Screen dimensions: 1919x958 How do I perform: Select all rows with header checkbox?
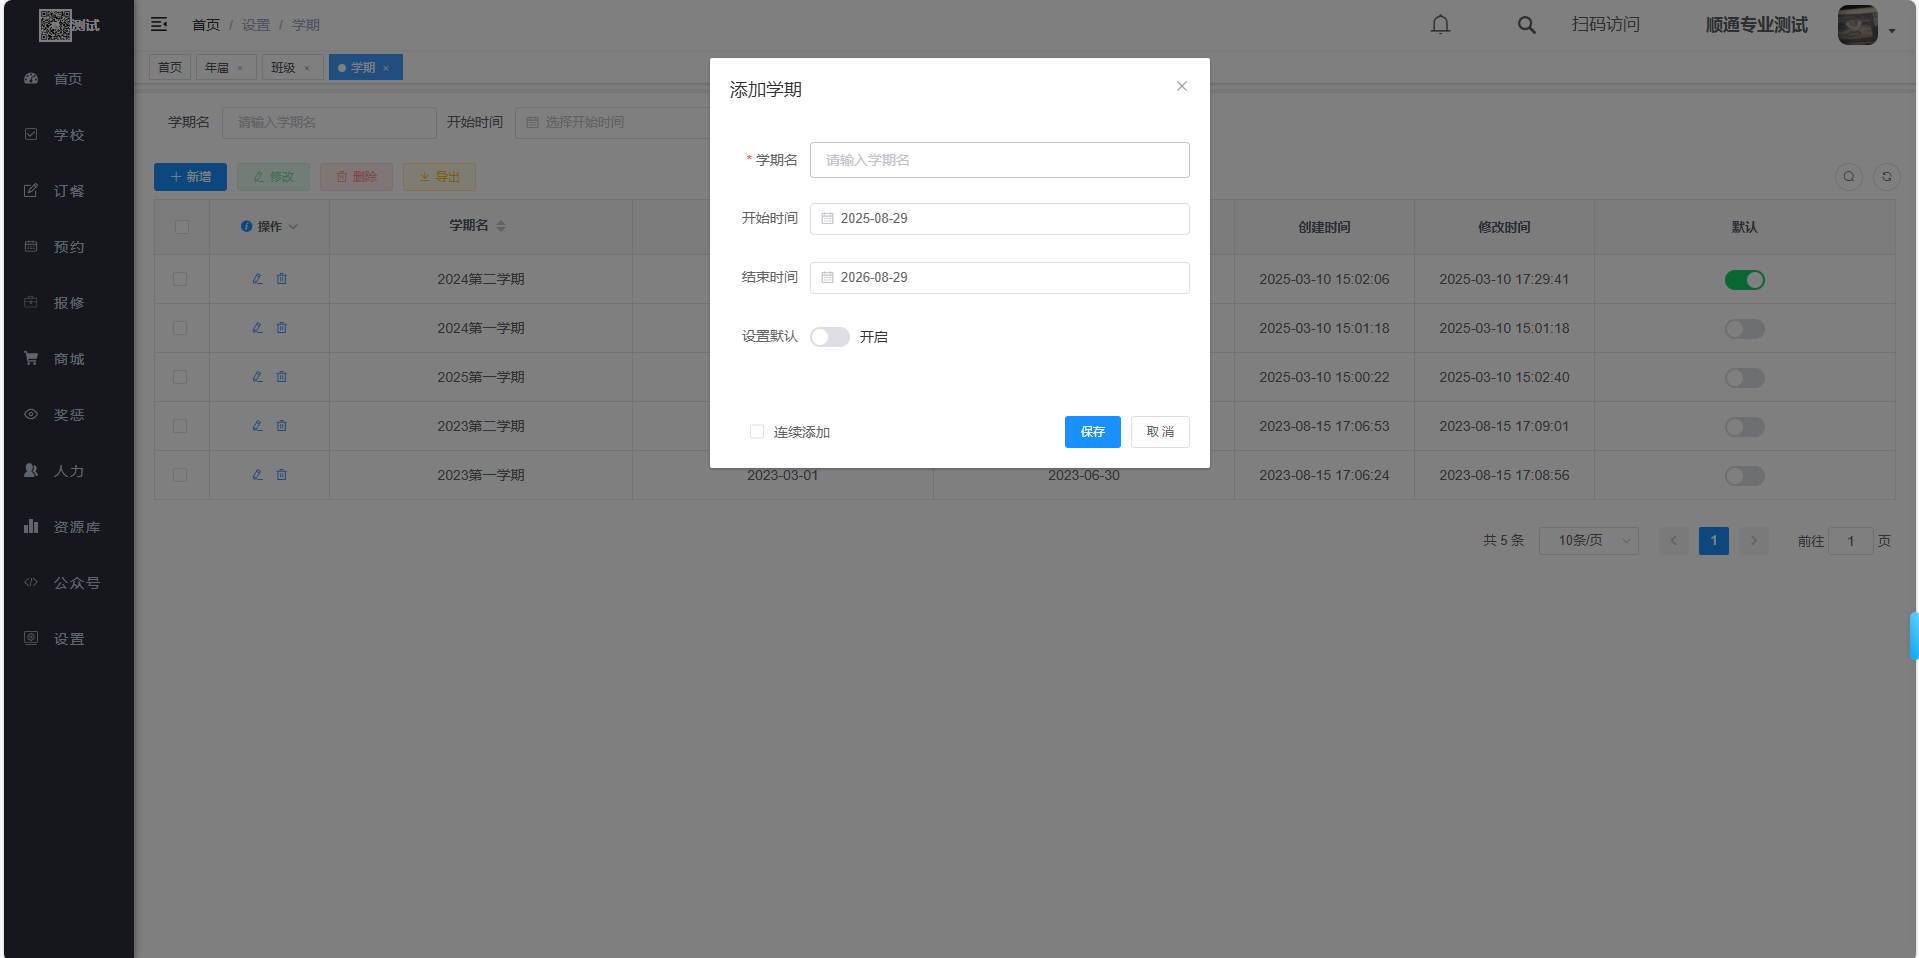182,227
